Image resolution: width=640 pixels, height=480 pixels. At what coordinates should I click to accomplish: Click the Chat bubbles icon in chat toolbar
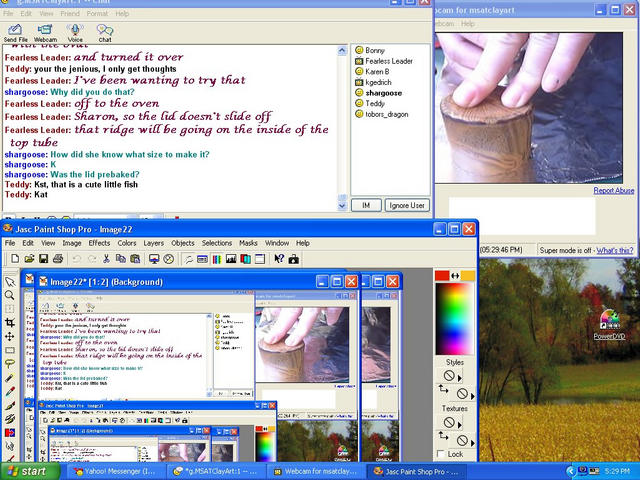[105, 33]
